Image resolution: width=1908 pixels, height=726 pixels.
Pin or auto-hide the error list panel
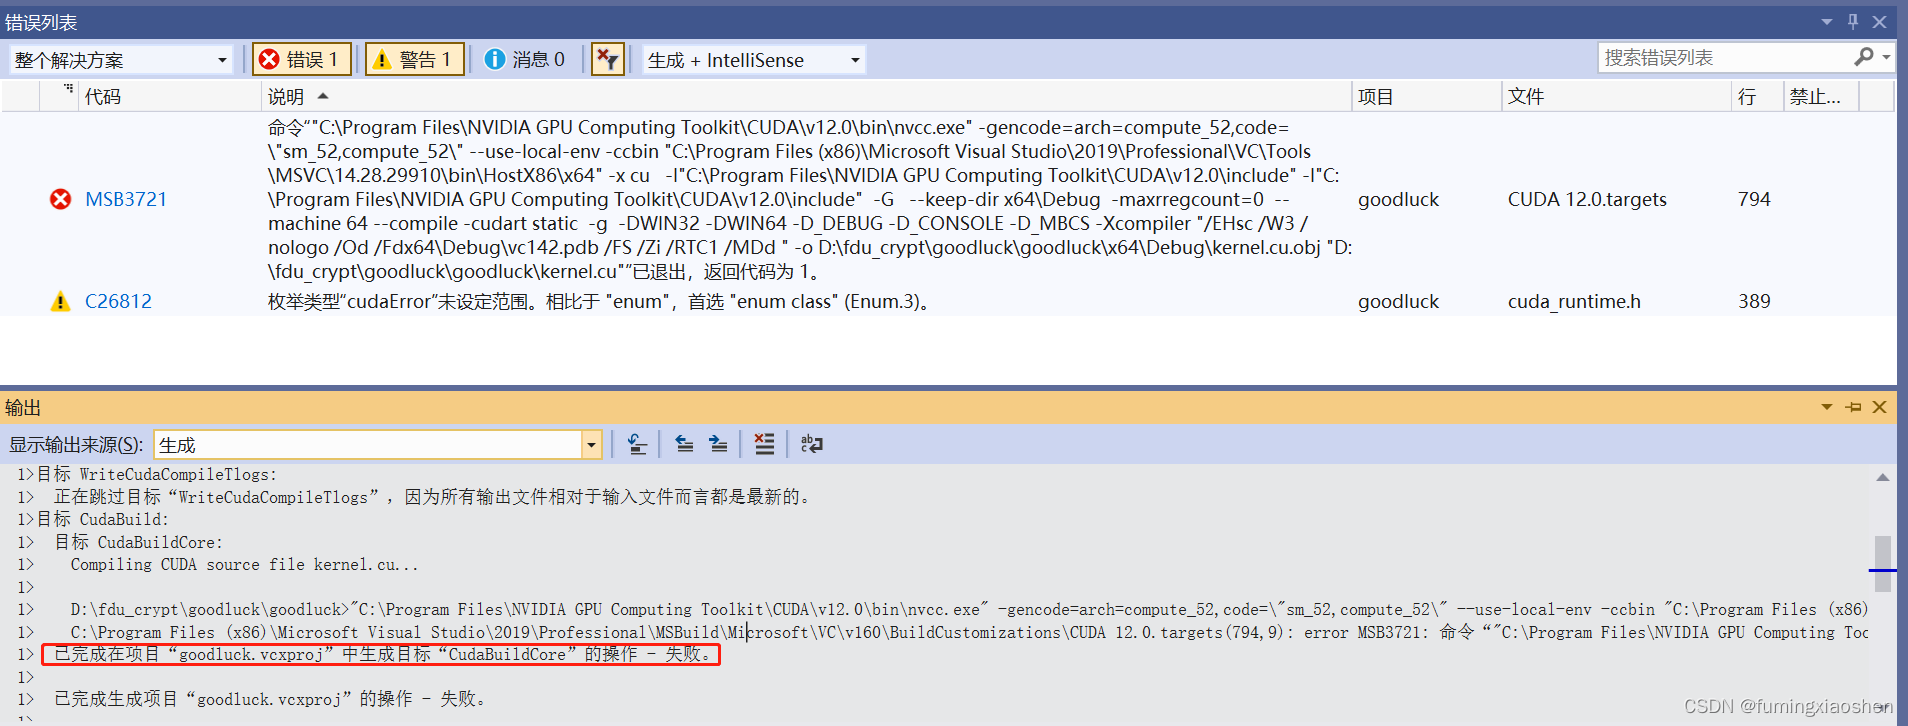click(x=1853, y=21)
